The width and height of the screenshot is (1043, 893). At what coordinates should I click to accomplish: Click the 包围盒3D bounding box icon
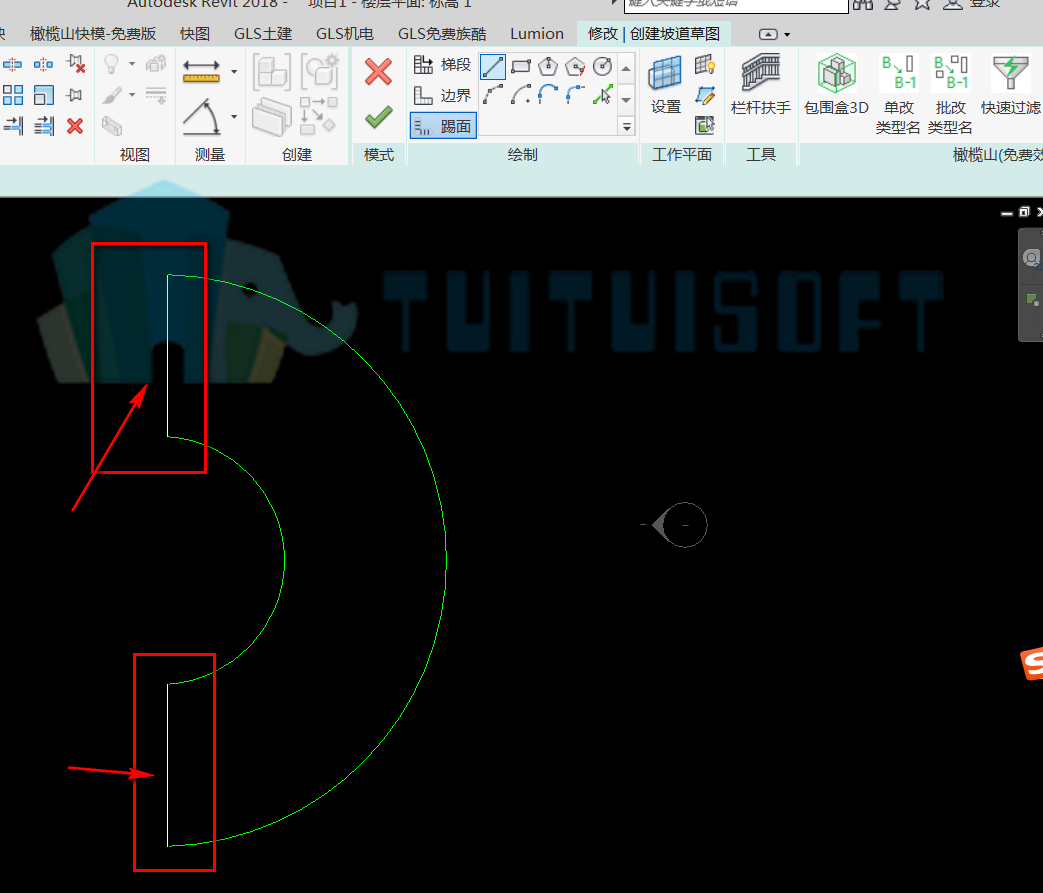click(836, 85)
